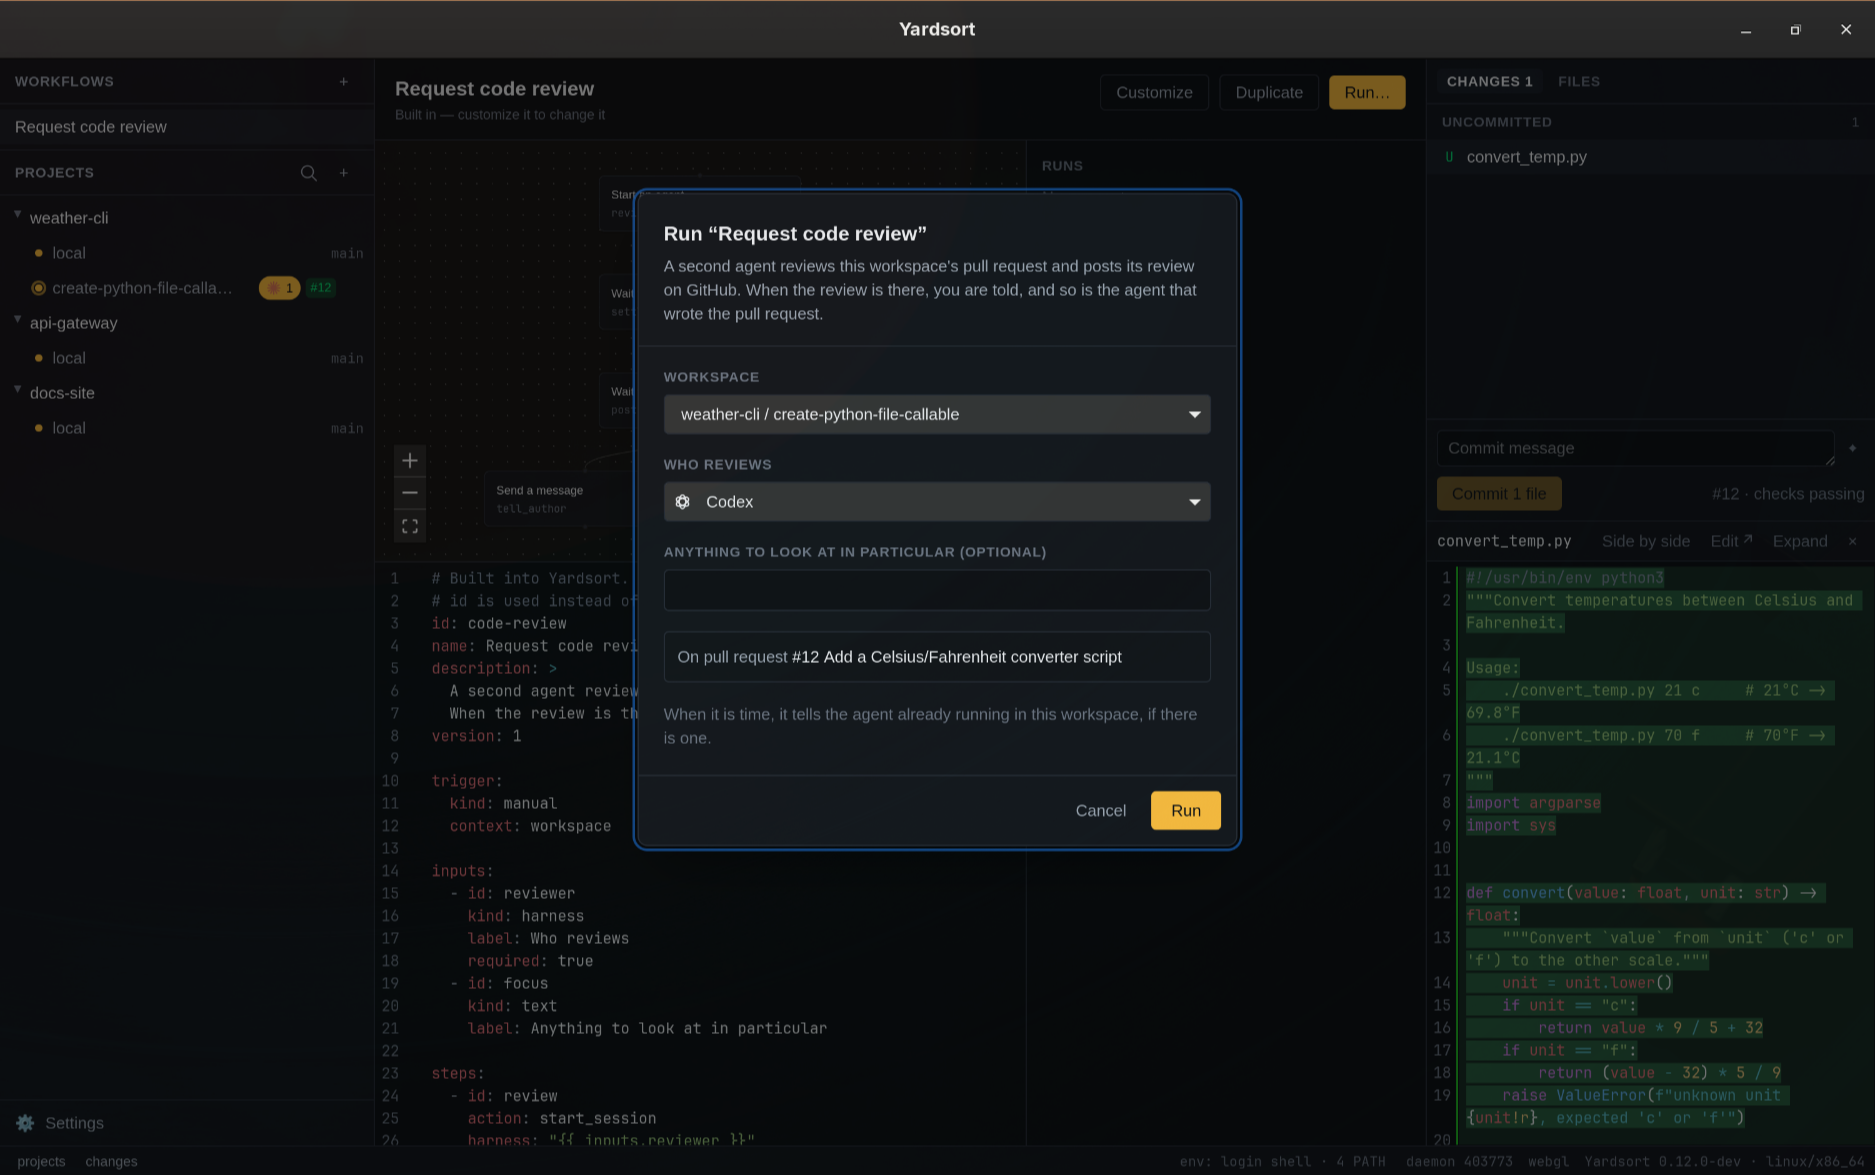Add a new project with the plus icon
Image resolution: width=1875 pixels, height=1175 pixels.
[344, 173]
